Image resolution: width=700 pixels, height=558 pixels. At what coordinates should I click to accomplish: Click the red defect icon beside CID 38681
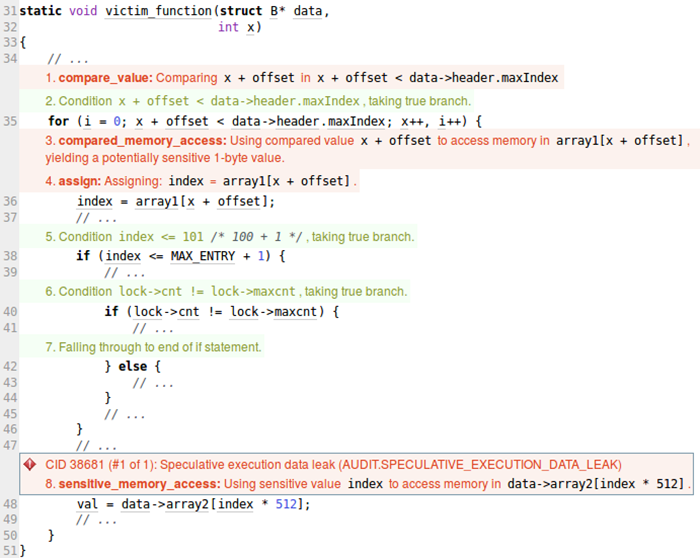[30, 464]
